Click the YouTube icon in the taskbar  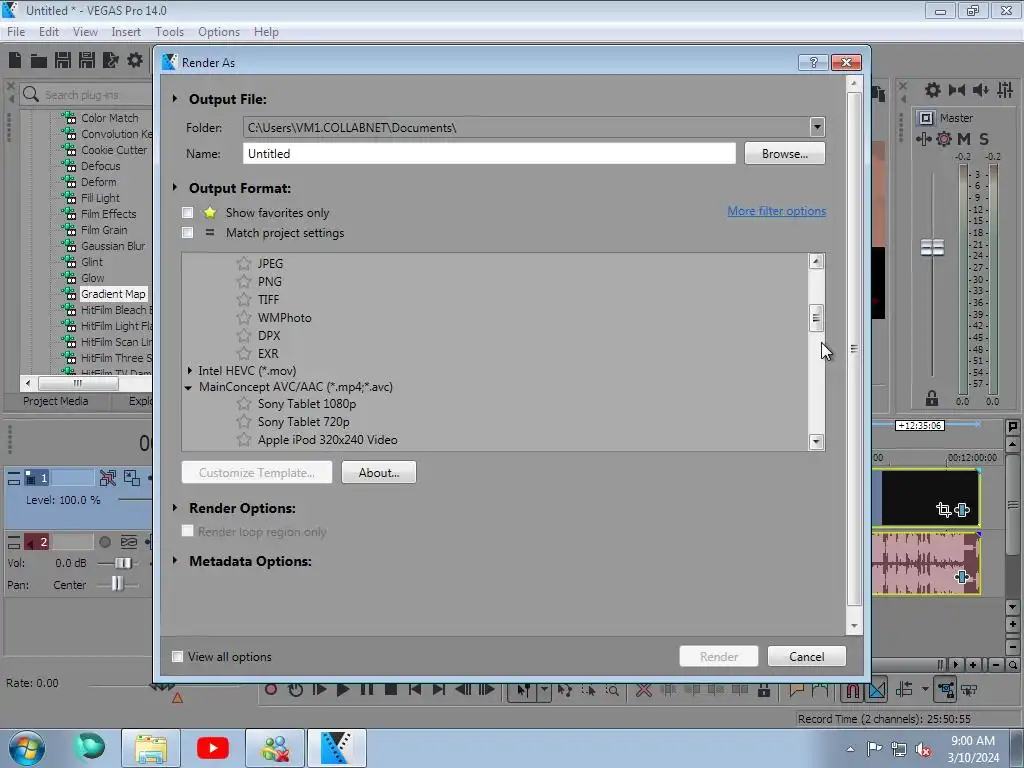(x=213, y=748)
